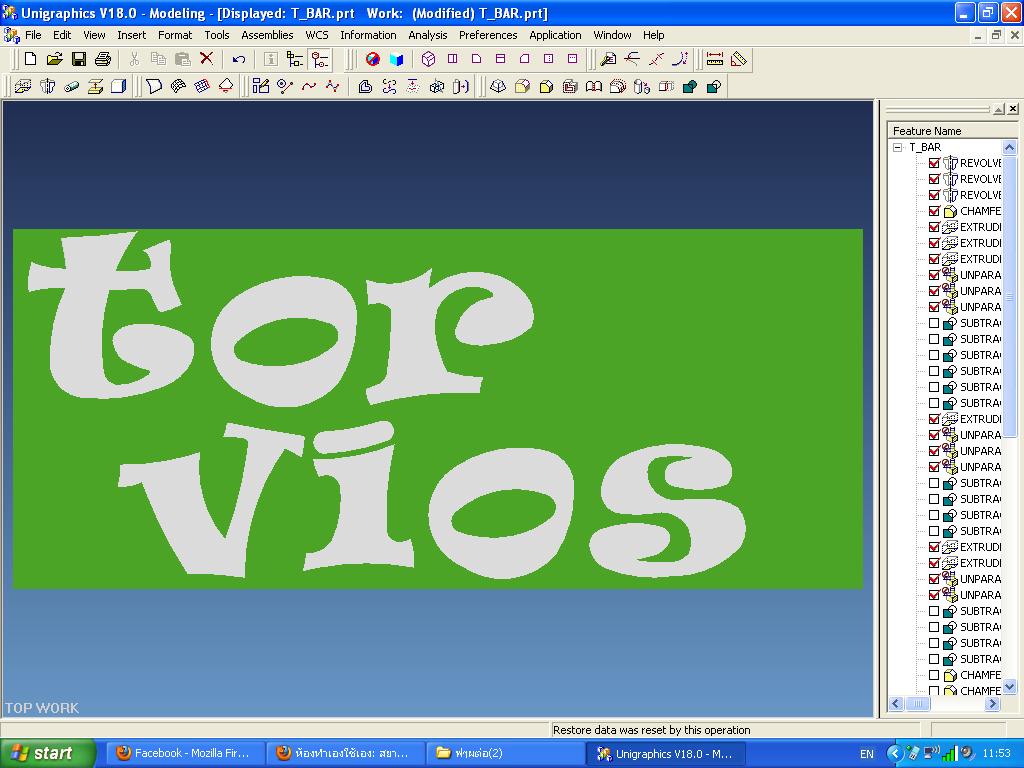Open the Assembly Navigator icon

pyautogui.click(x=295, y=59)
